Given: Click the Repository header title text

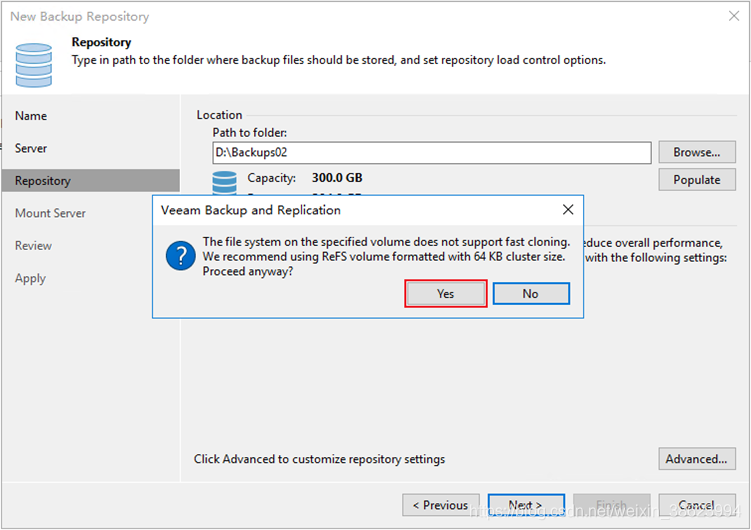Looking at the screenshot, I should [x=101, y=42].
